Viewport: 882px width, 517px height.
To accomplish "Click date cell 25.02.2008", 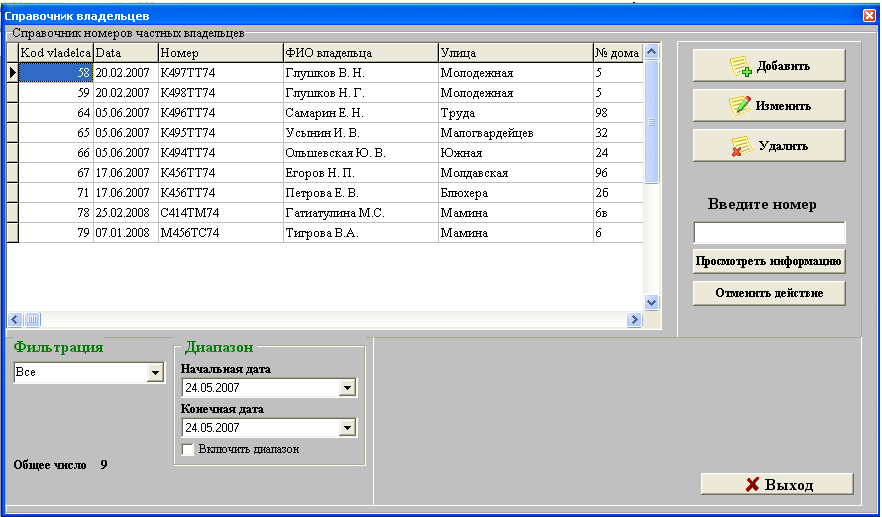I will coord(125,213).
